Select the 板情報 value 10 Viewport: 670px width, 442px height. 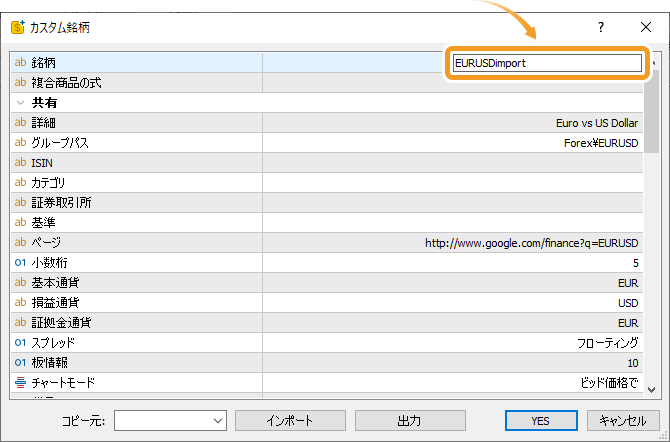[633, 363]
